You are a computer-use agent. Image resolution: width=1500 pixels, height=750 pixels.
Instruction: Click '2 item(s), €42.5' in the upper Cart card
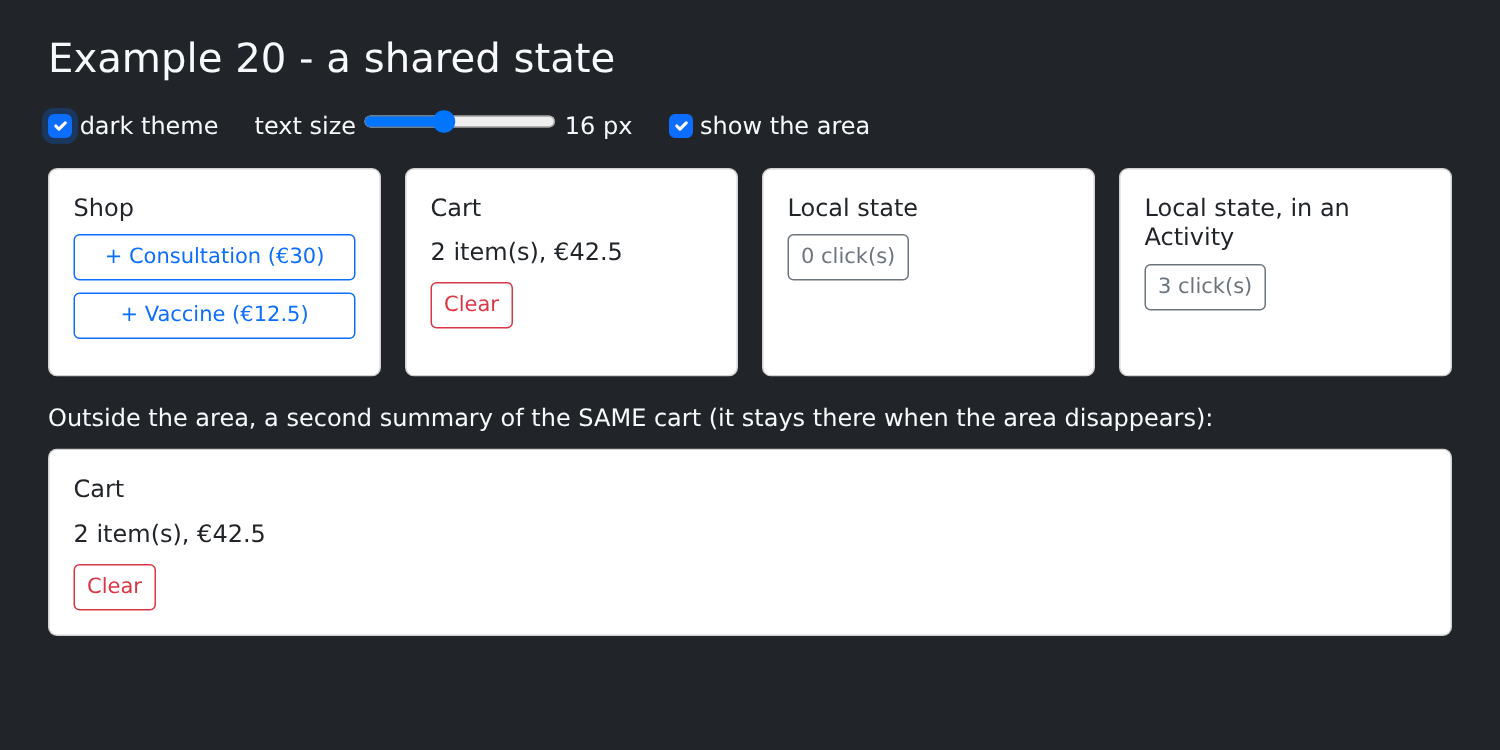tap(526, 252)
